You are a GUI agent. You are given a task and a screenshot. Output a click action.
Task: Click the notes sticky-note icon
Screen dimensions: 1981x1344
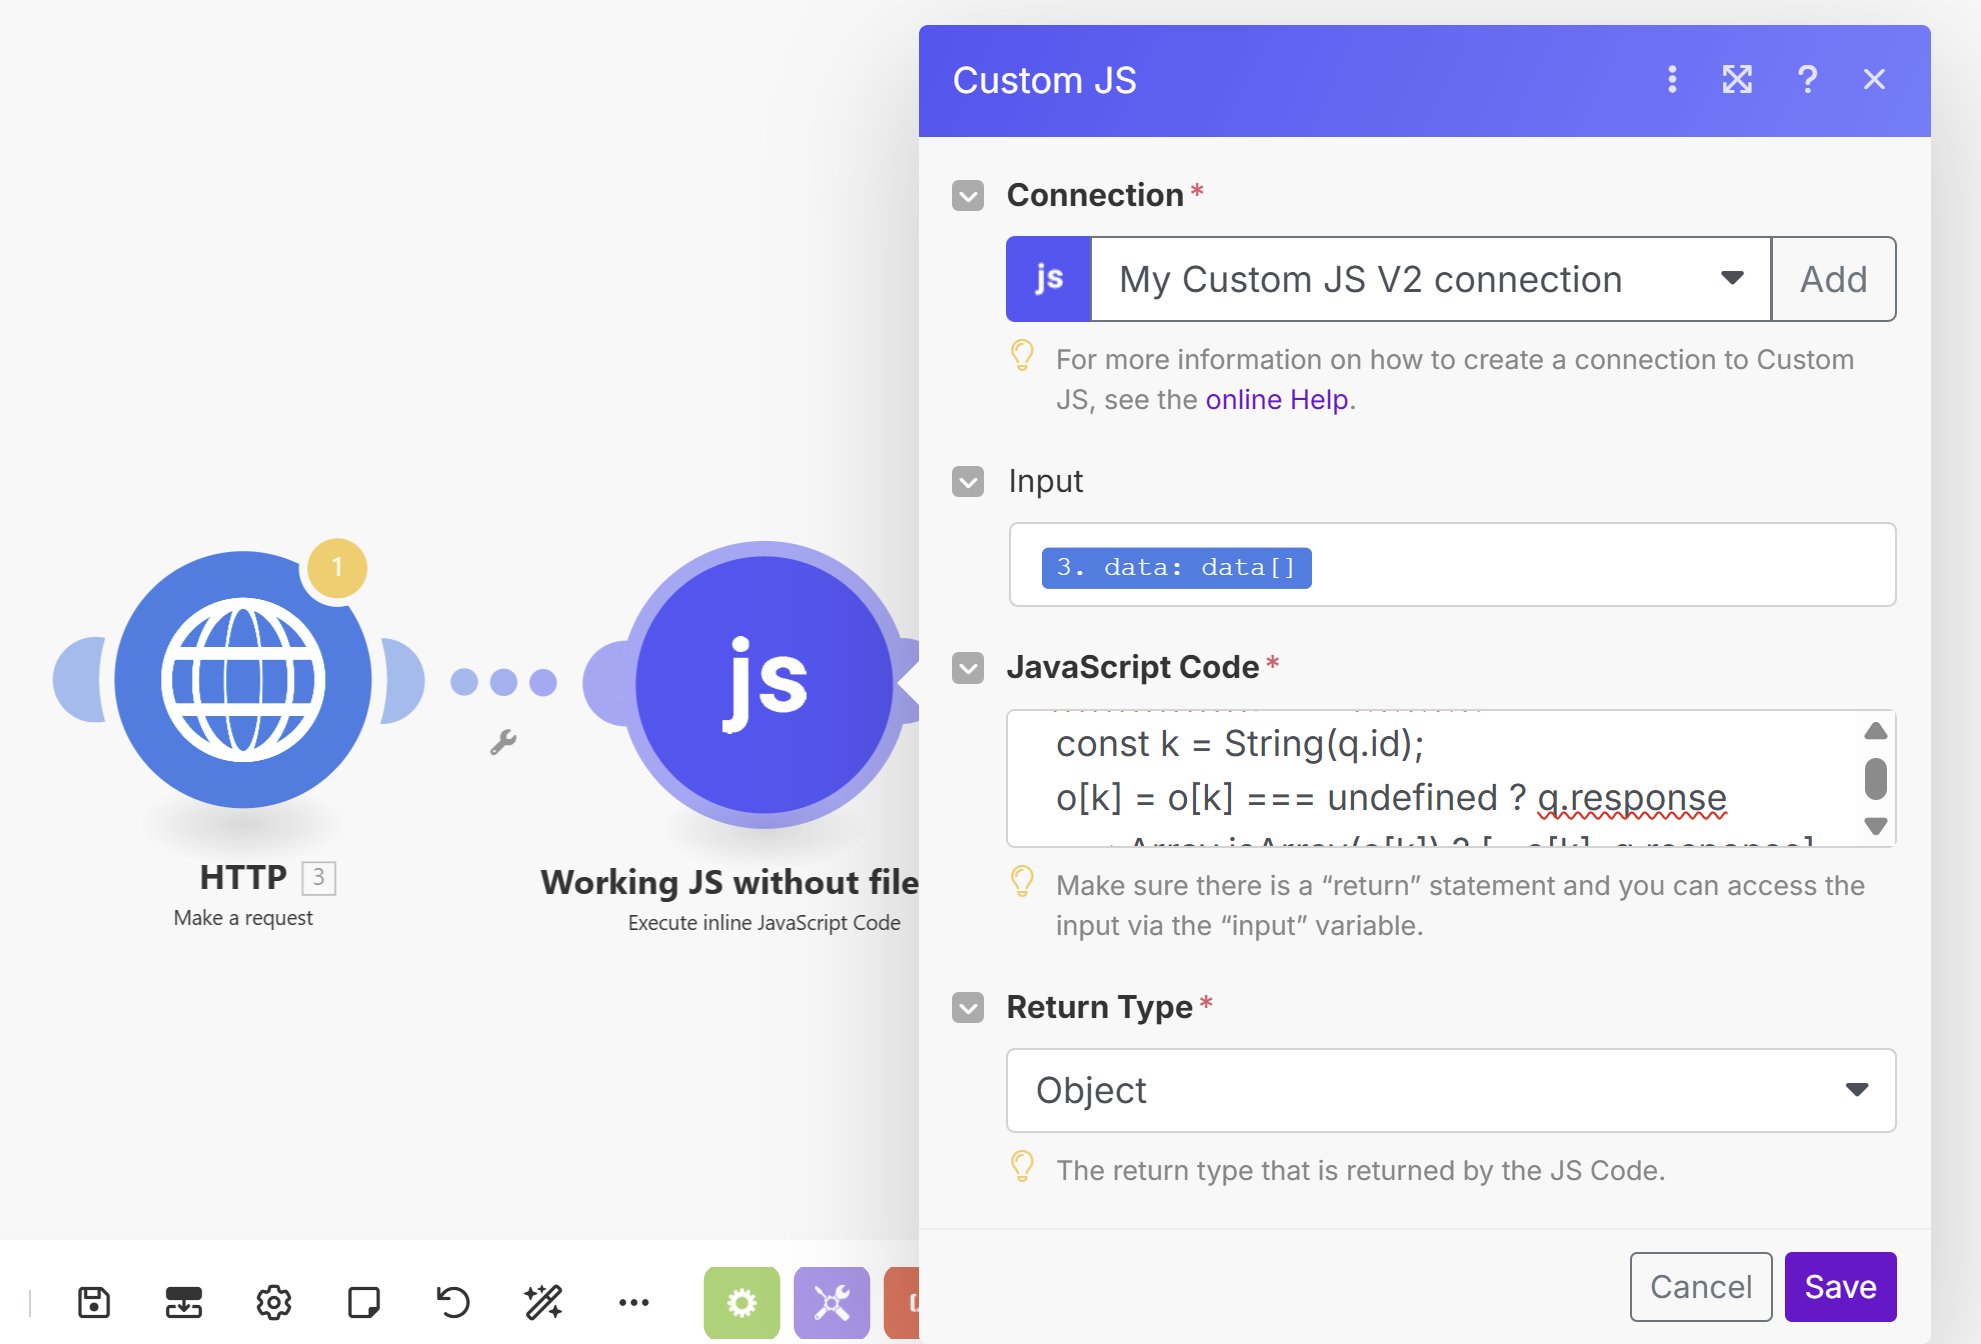point(363,1302)
